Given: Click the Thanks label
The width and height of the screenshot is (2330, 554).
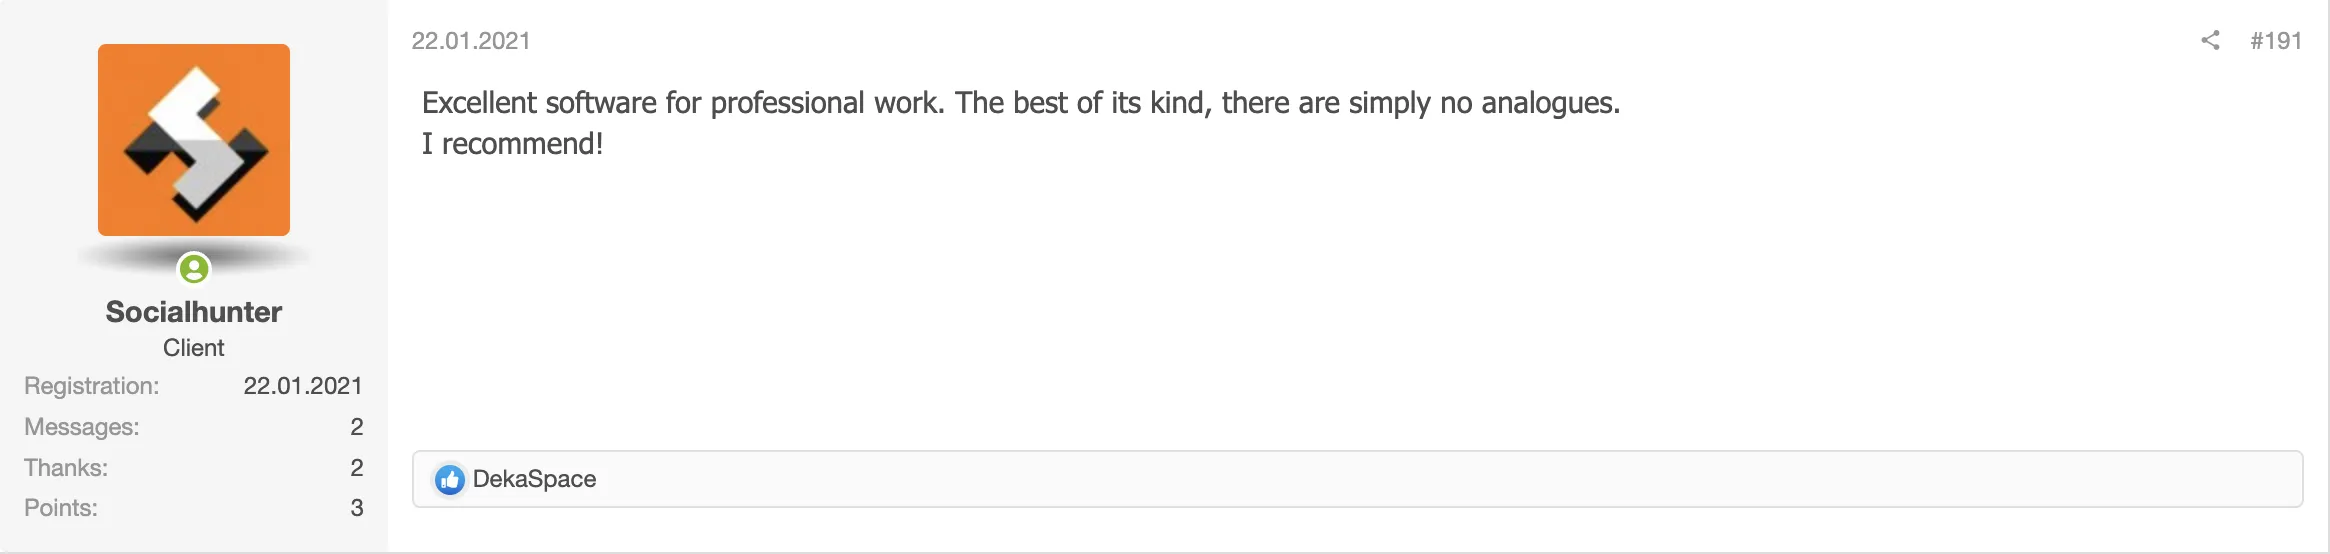Looking at the screenshot, I should tap(66, 468).
